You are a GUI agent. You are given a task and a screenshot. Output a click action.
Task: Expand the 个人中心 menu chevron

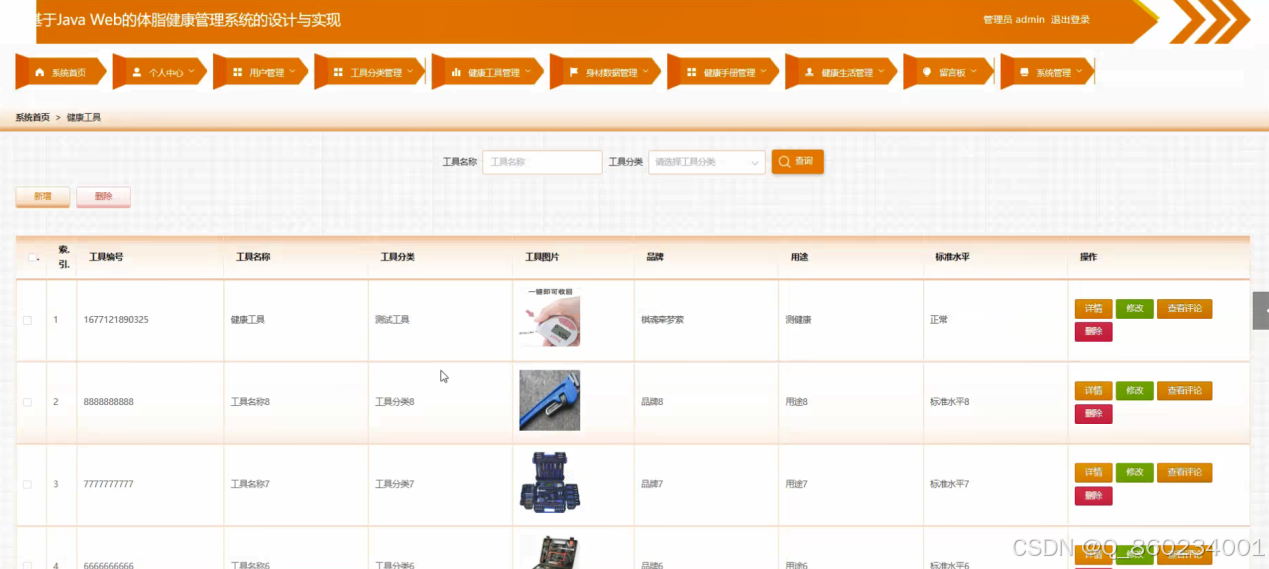tap(191, 72)
